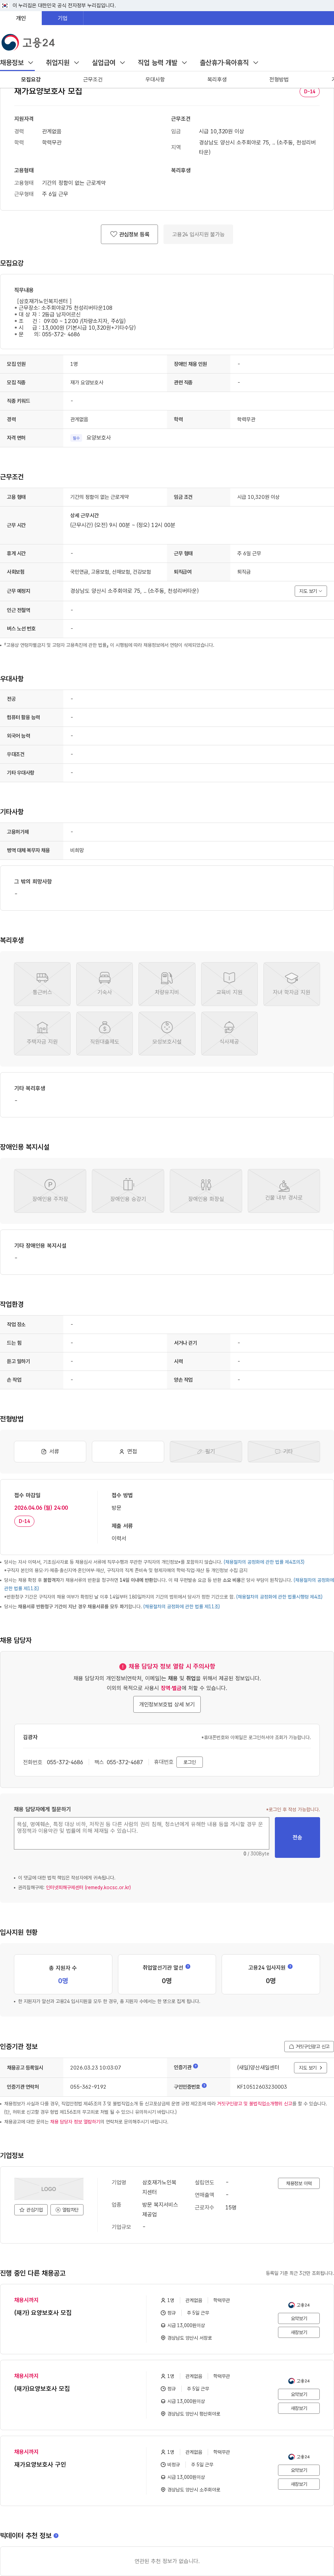Image resolution: width=334 pixels, height=2576 pixels.
Task: Click 요약보기 for first related job
Action: (x=299, y=2318)
